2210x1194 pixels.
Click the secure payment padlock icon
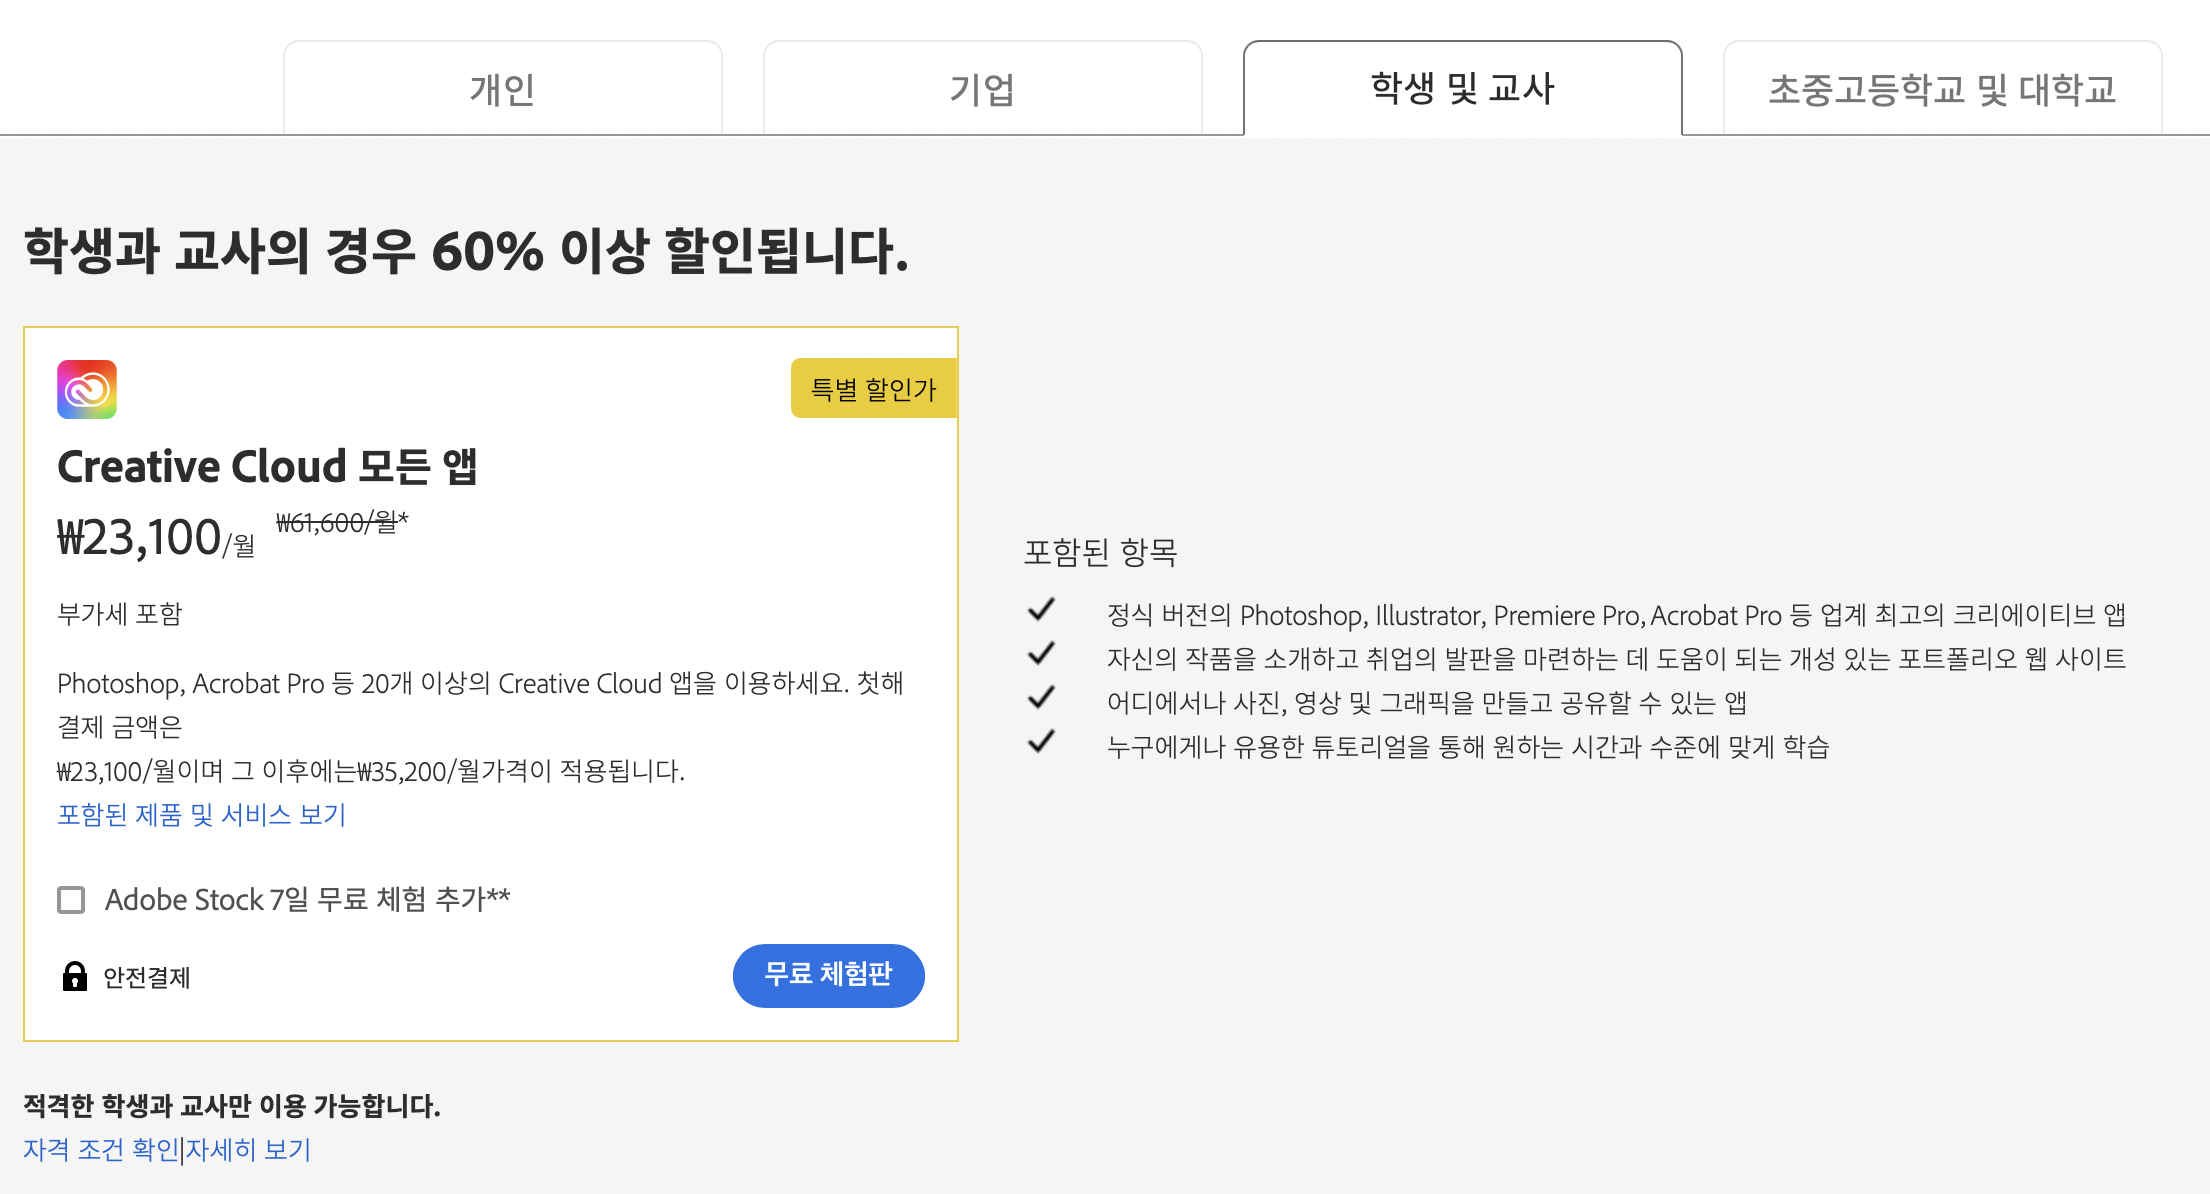(x=74, y=976)
